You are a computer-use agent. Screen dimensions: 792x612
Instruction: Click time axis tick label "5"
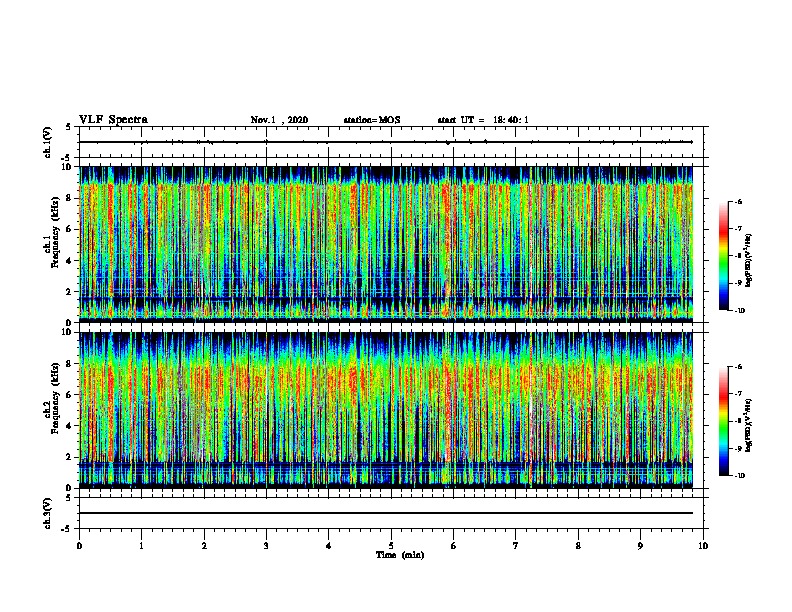tap(391, 546)
